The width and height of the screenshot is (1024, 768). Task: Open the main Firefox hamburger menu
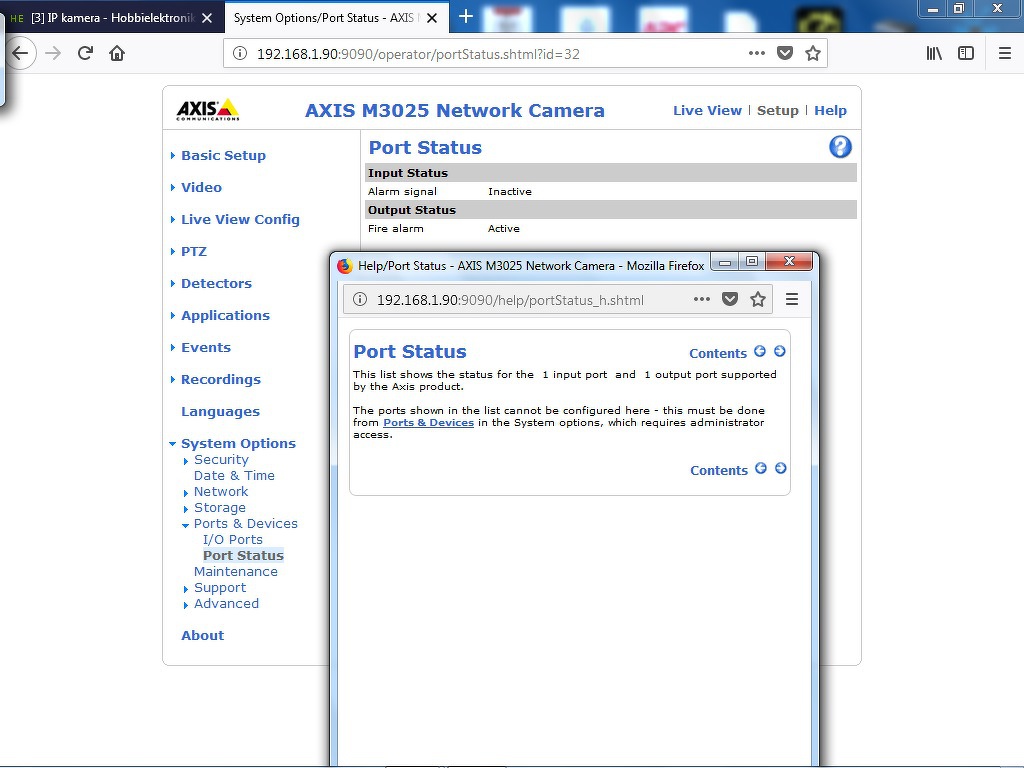coord(1005,54)
